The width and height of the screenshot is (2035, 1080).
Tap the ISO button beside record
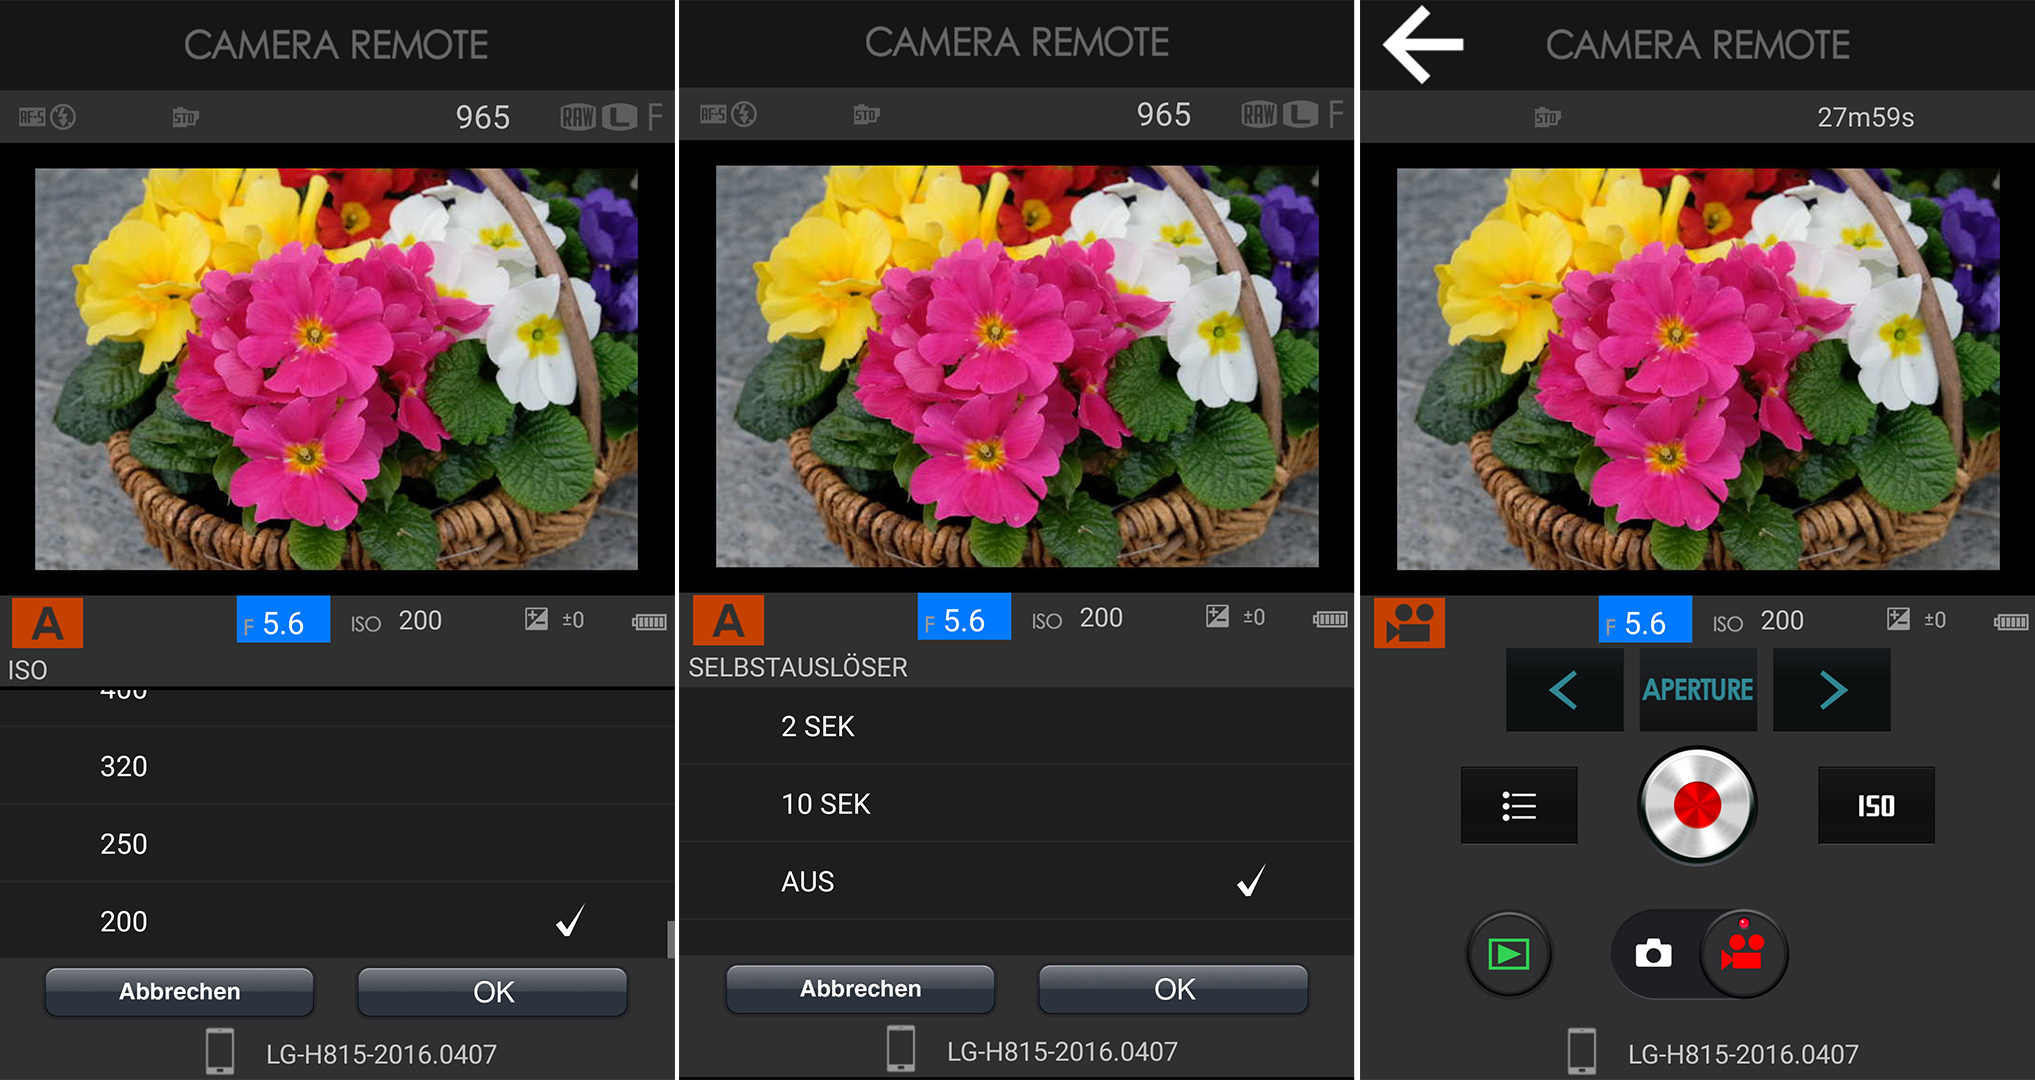click(x=1875, y=805)
